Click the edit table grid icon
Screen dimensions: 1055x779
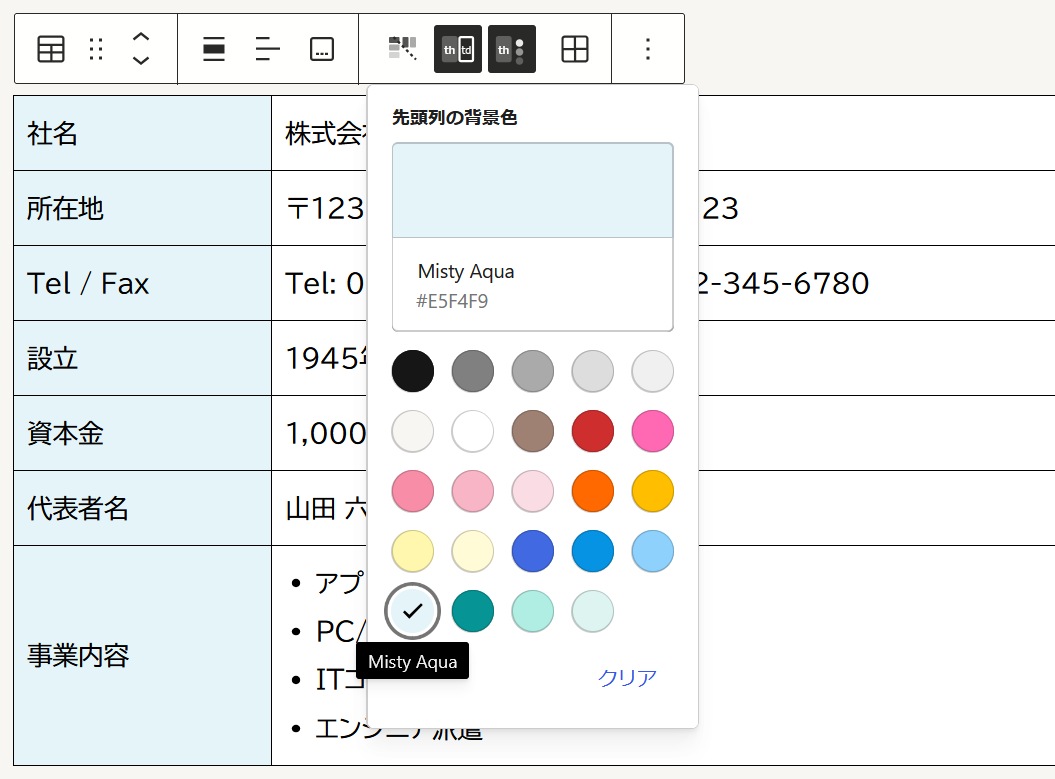pos(575,49)
